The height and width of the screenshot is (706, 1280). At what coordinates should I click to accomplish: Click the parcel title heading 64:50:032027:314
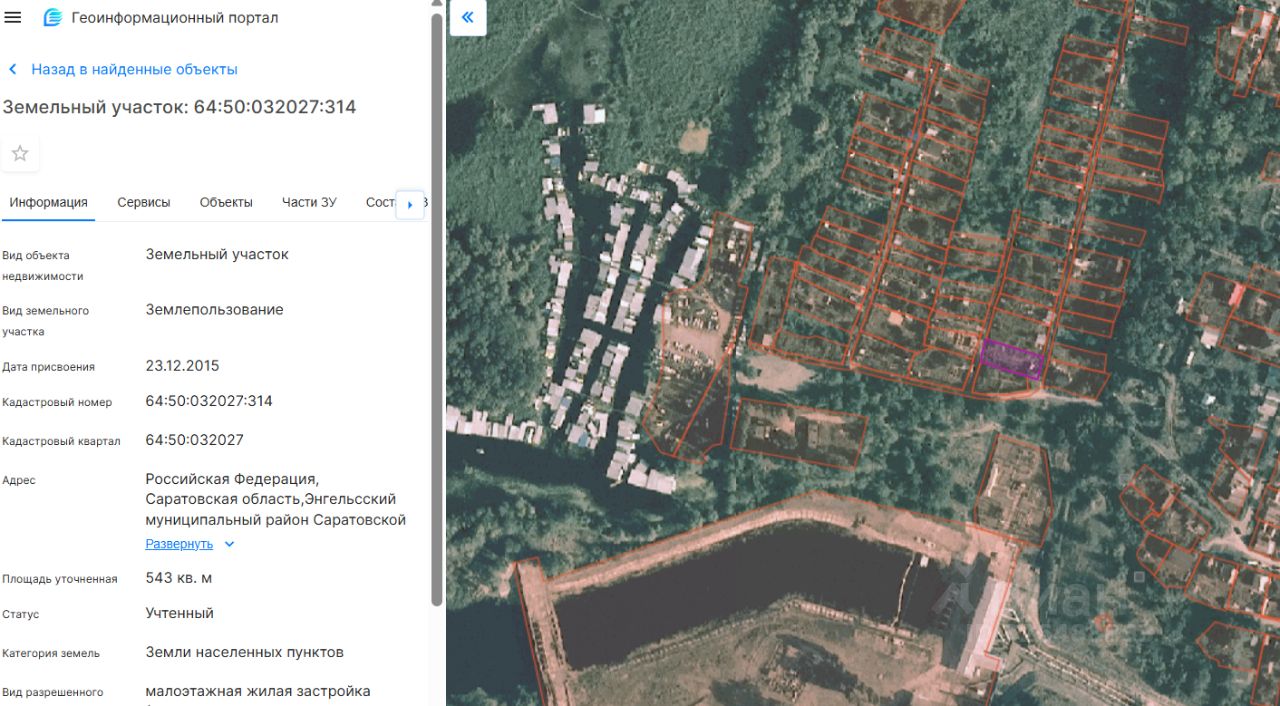(179, 107)
